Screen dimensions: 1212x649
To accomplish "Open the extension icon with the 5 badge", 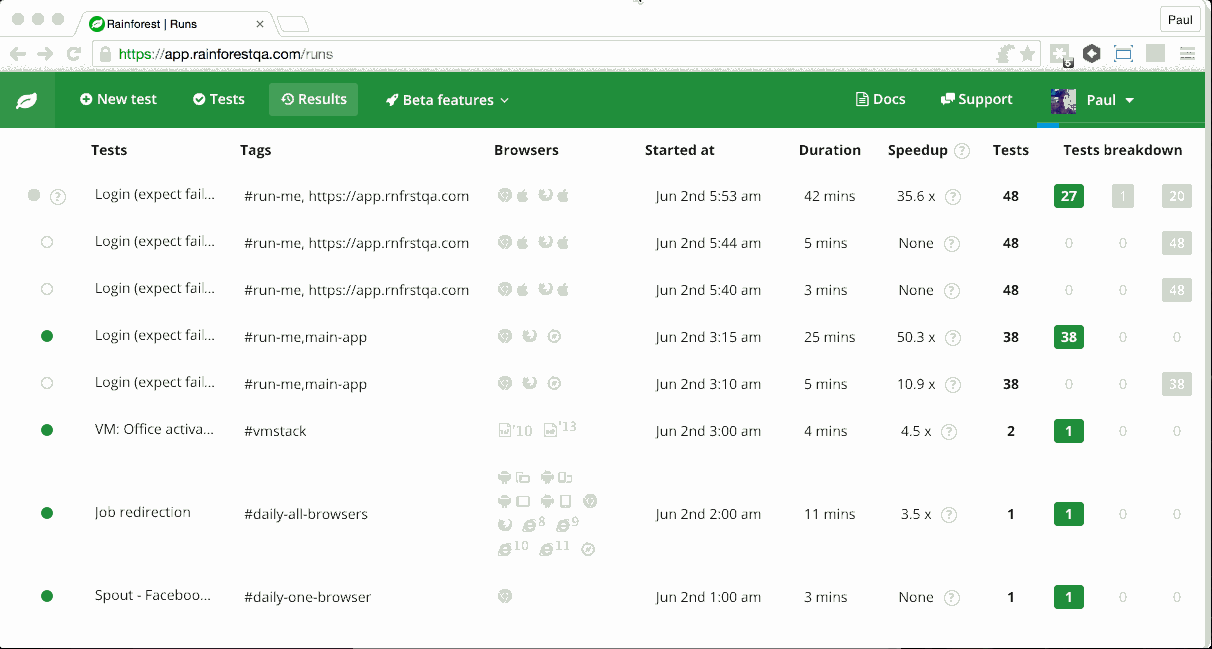I will [x=1061, y=54].
